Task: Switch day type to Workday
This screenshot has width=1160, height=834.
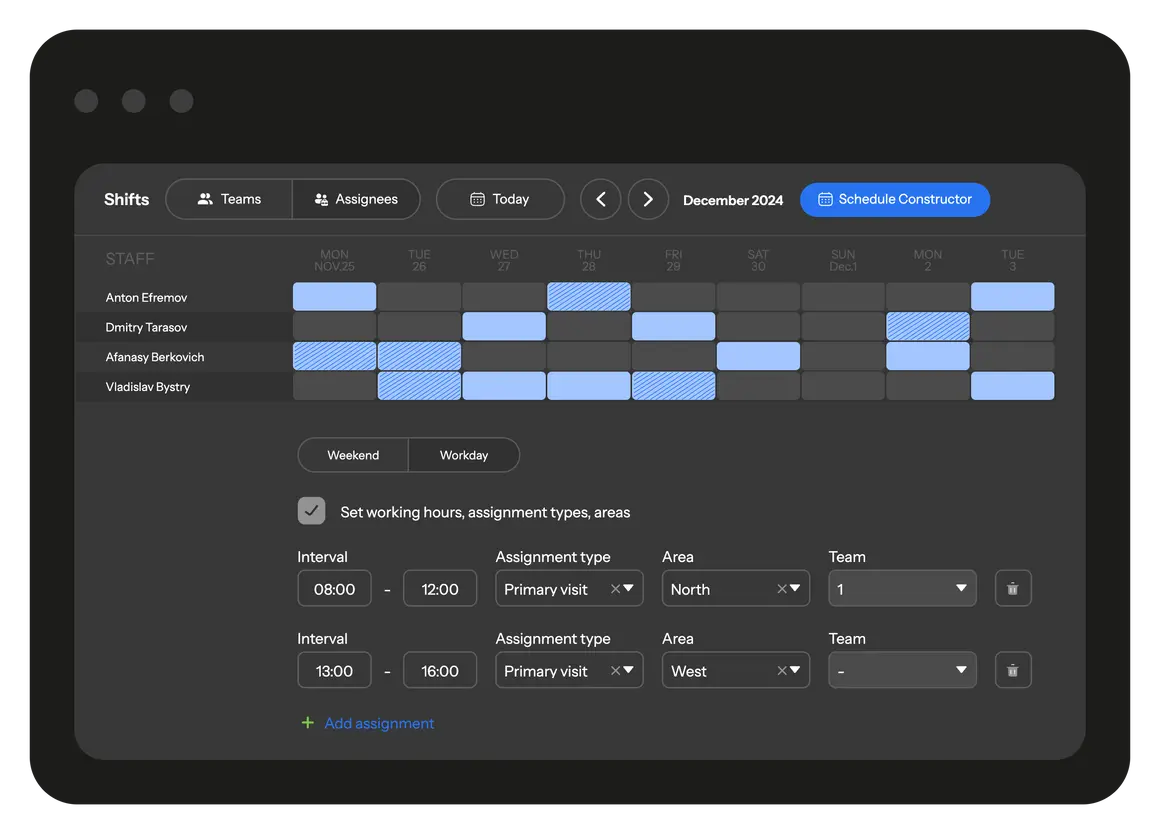Action: 464,455
